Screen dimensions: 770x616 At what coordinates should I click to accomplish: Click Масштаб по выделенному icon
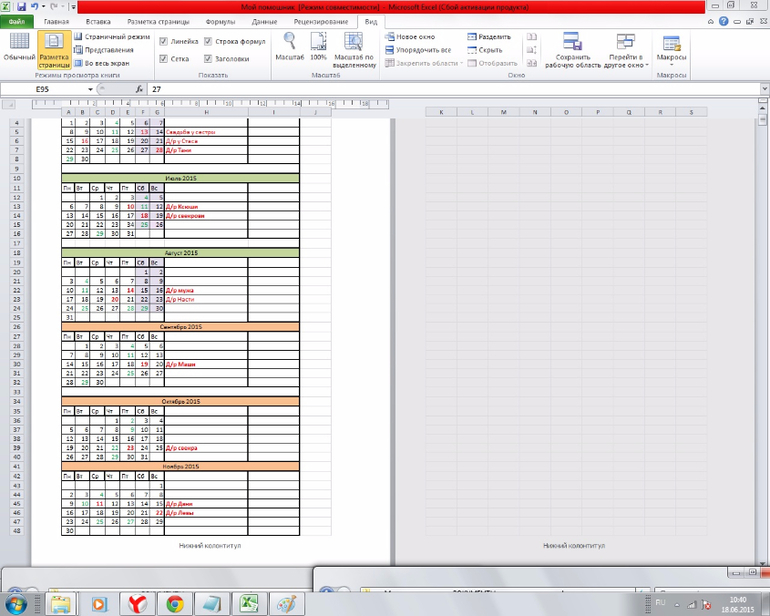pos(354,47)
